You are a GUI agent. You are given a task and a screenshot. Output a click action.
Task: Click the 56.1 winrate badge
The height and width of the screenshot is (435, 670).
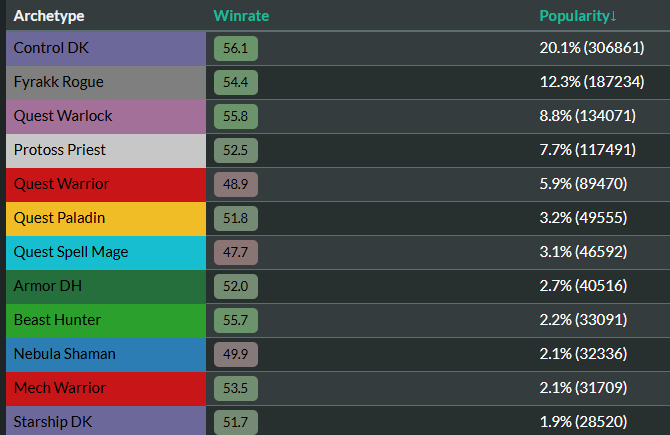click(x=236, y=49)
